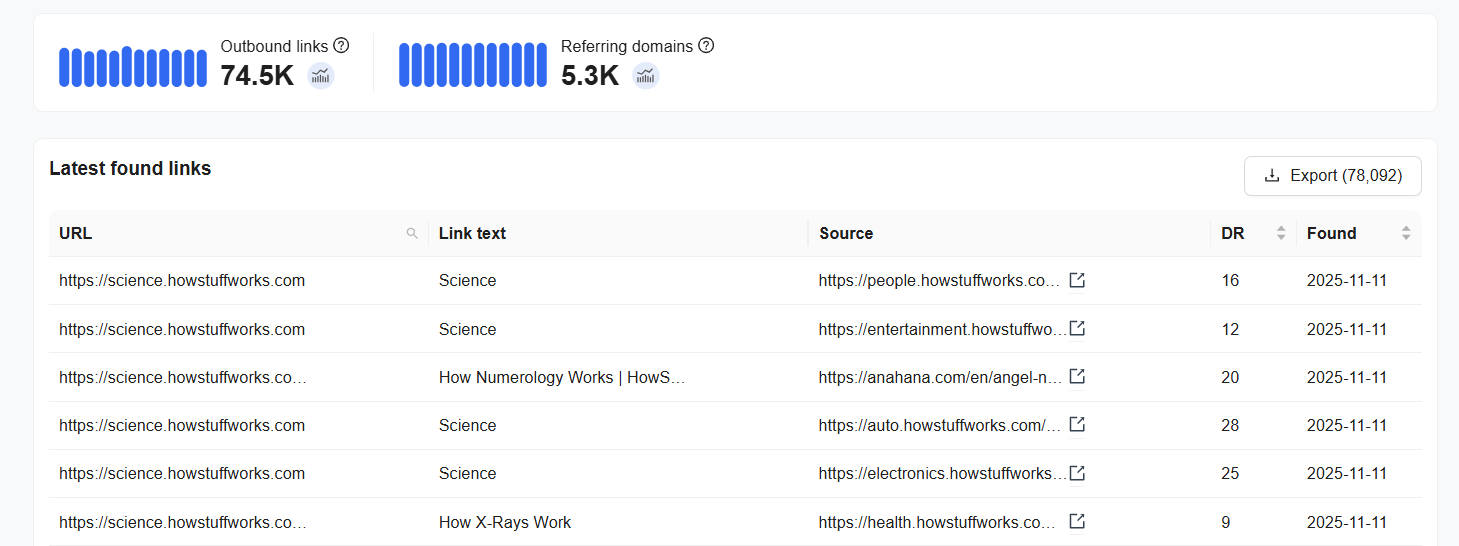Open the Outbound links chart icon
Image resolution: width=1459 pixels, height=546 pixels.
320,76
